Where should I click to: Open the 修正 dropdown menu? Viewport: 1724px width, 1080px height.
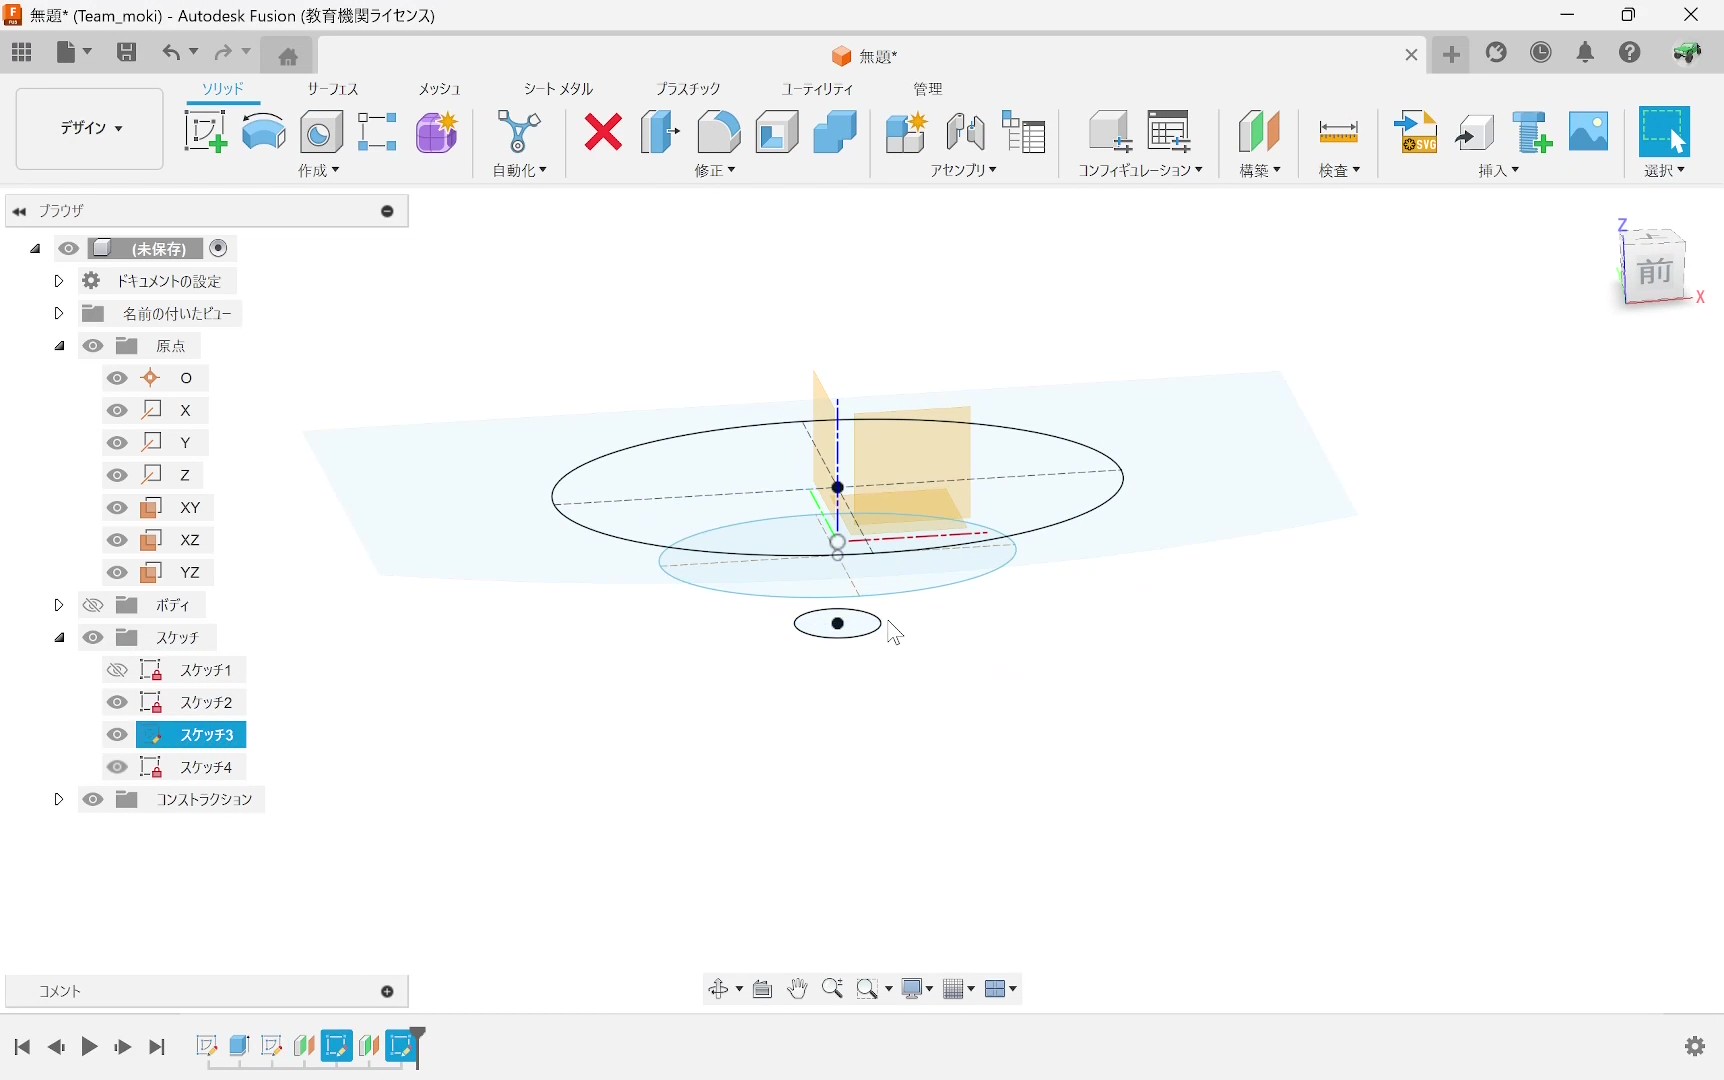(715, 171)
